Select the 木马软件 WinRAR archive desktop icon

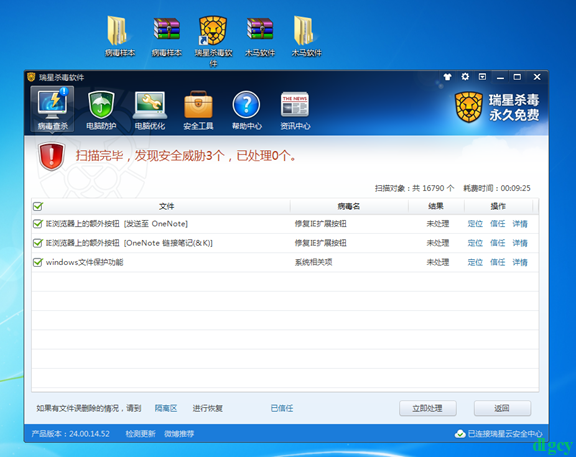click(x=260, y=36)
